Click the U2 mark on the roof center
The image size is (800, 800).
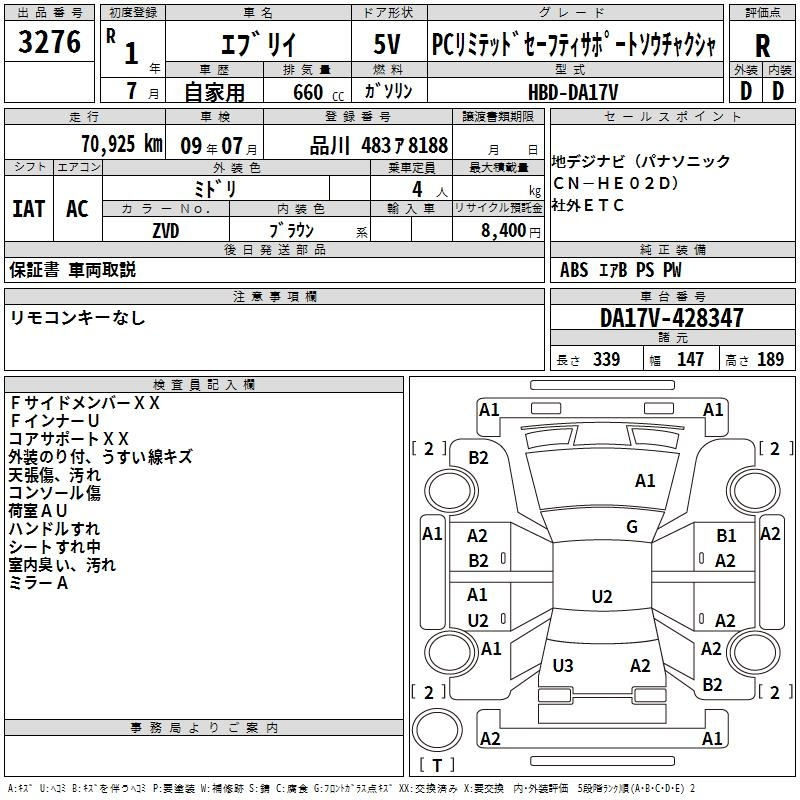601,597
